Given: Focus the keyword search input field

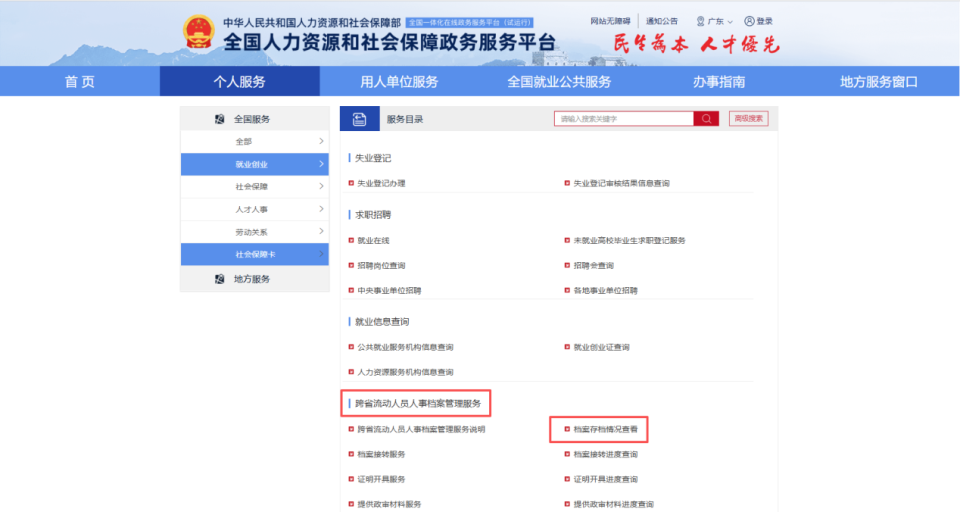Looking at the screenshot, I should (624, 119).
